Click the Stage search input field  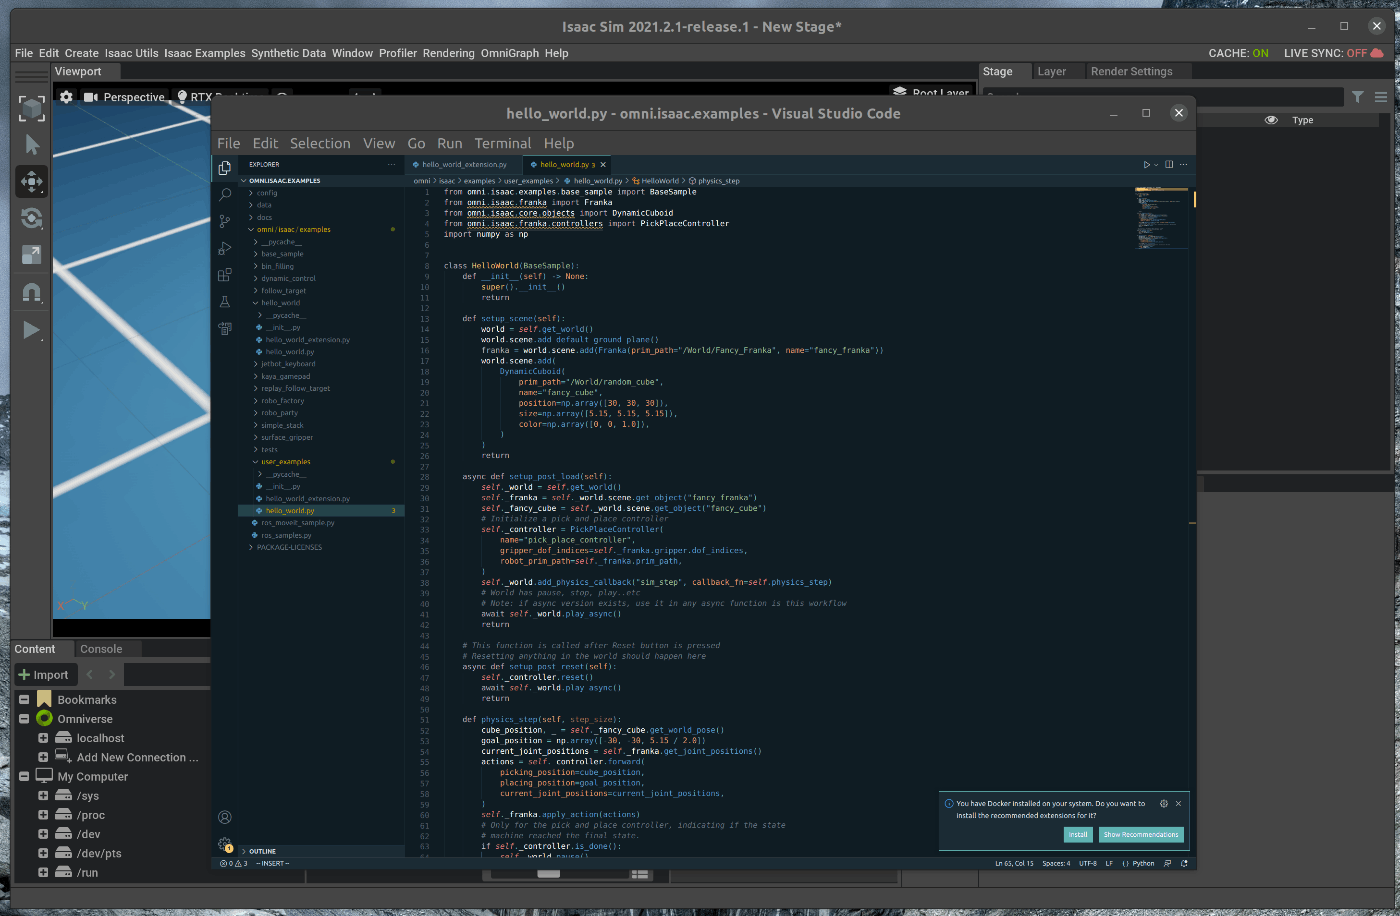[x=1163, y=97]
